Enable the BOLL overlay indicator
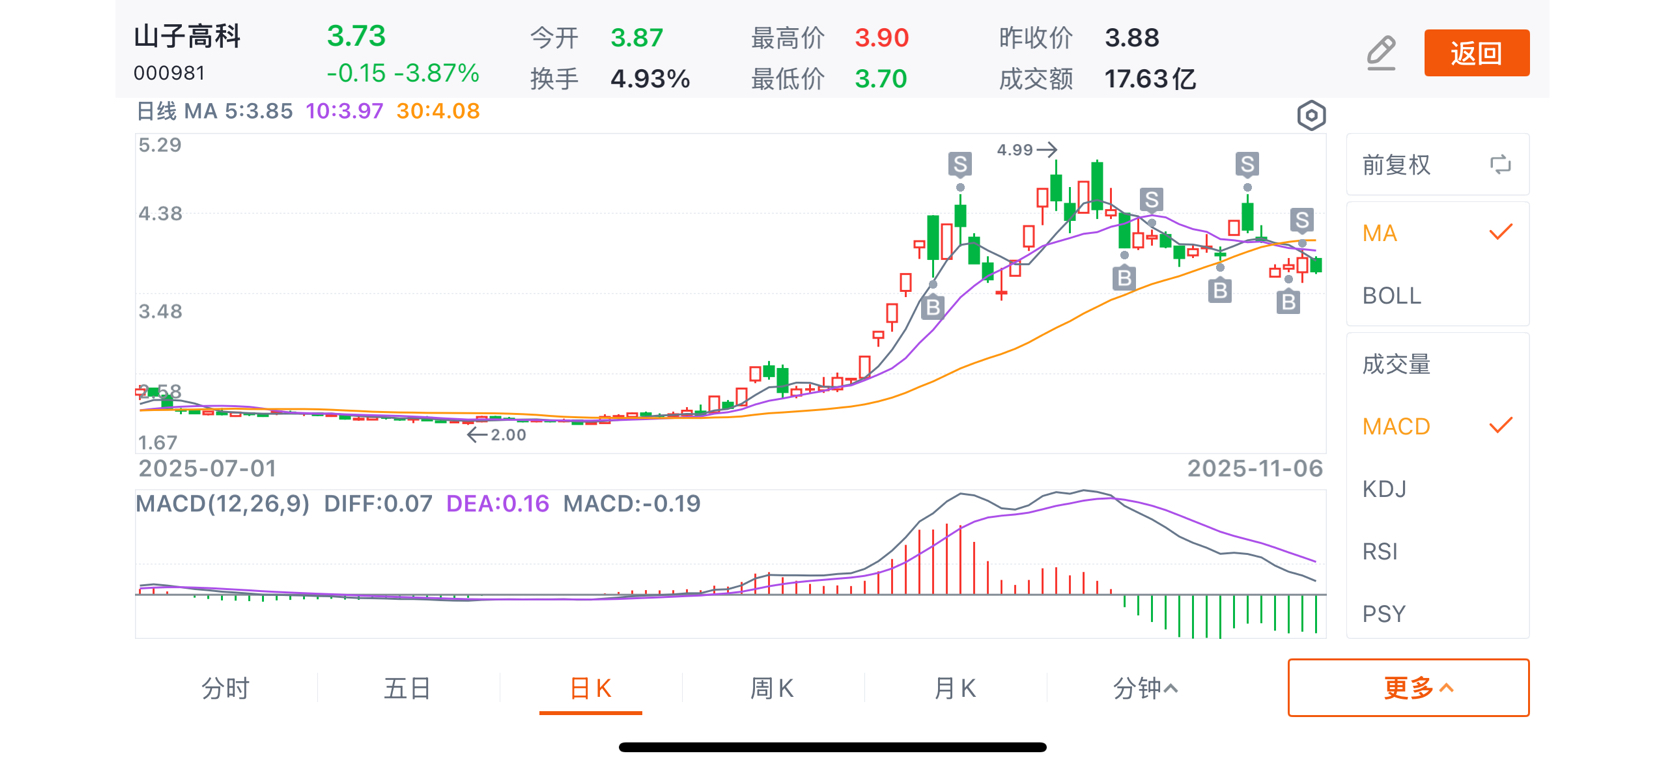This screenshot has height=769, width=1665. pos(1437,296)
